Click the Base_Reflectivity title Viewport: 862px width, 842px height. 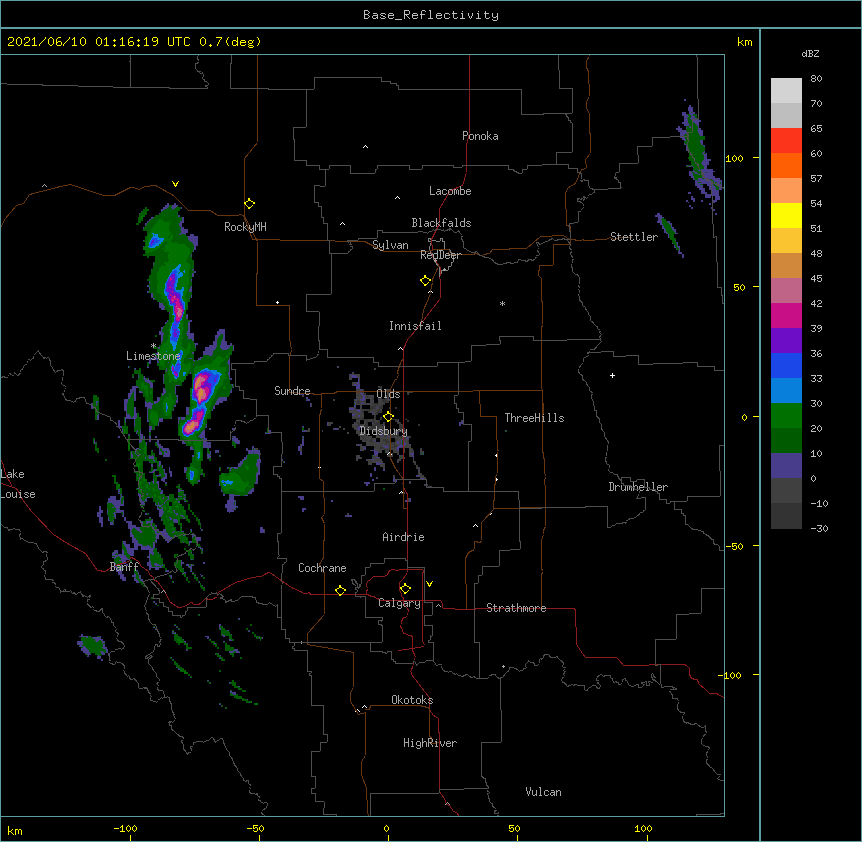[431, 15]
